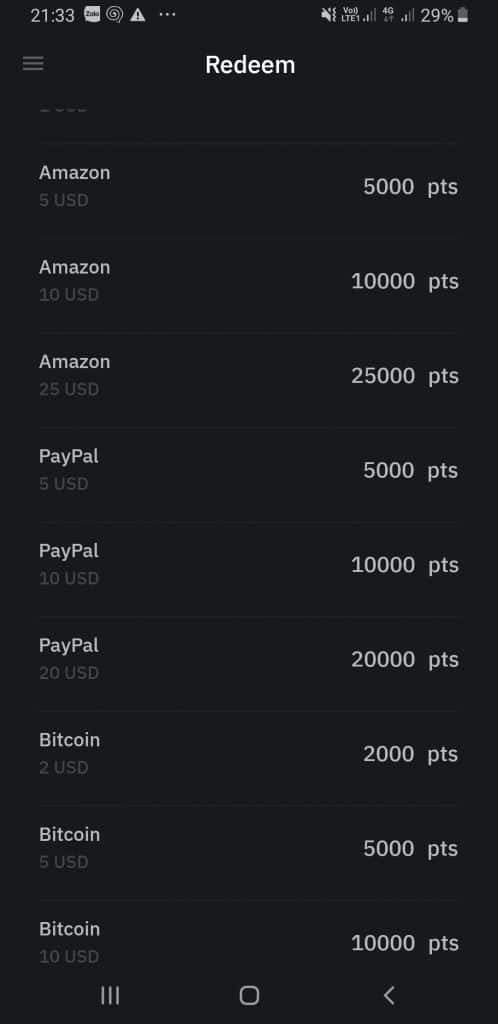Tap the 2000 pts Bitcoin price

click(411, 754)
